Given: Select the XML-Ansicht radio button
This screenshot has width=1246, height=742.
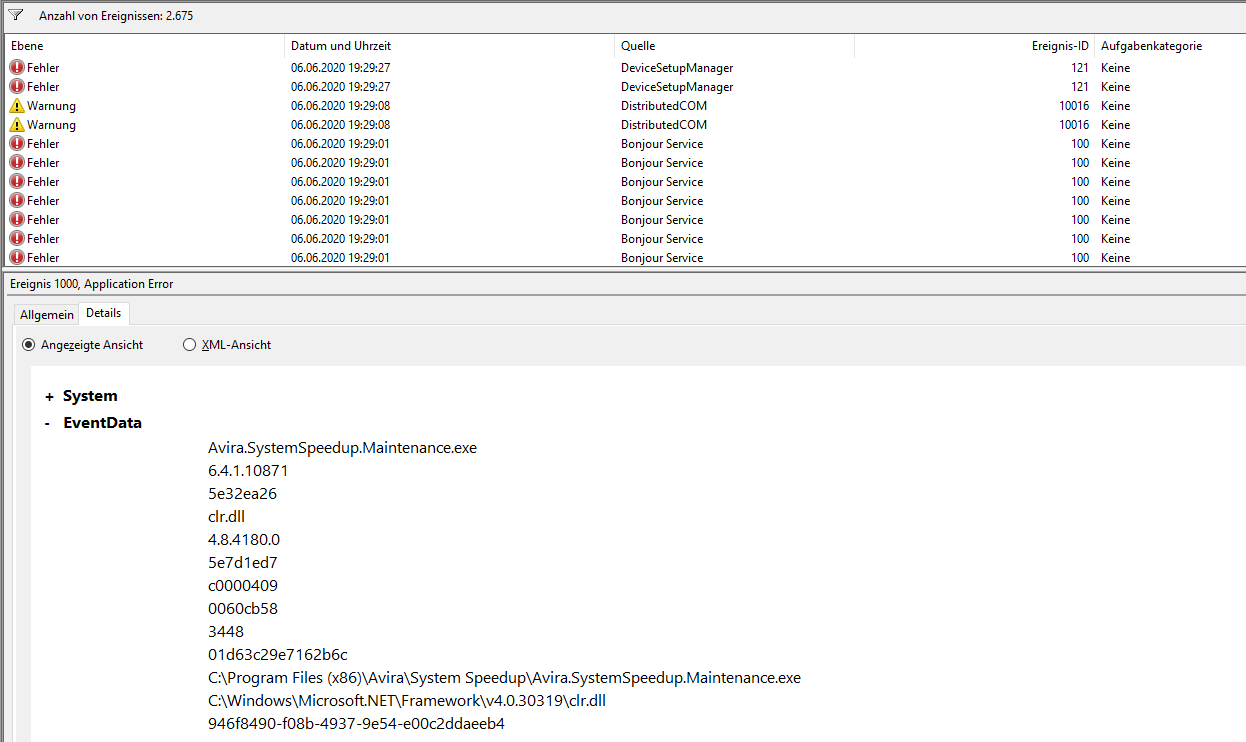Looking at the screenshot, I should pyautogui.click(x=190, y=345).
